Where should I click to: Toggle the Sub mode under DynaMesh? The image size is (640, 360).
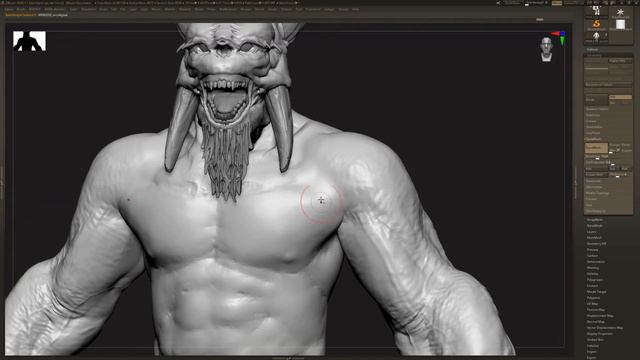pos(613,168)
